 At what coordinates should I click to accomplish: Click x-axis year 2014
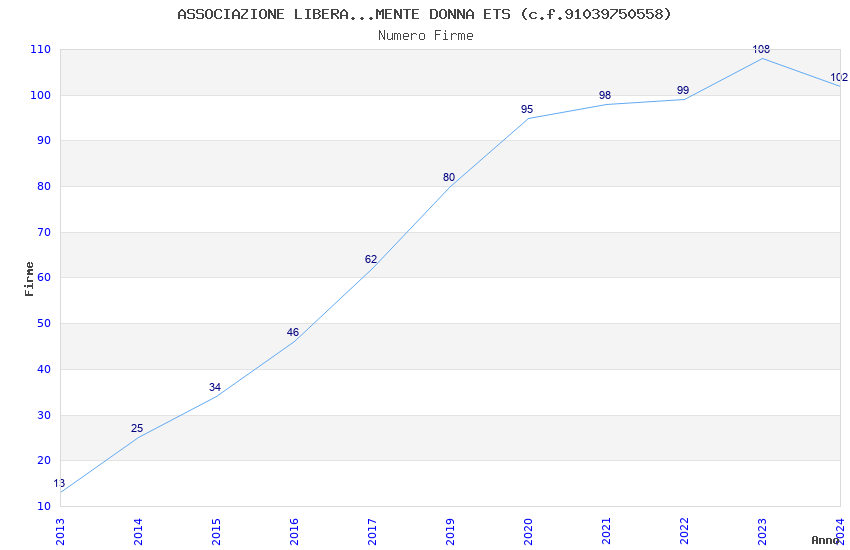(x=138, y=532)
